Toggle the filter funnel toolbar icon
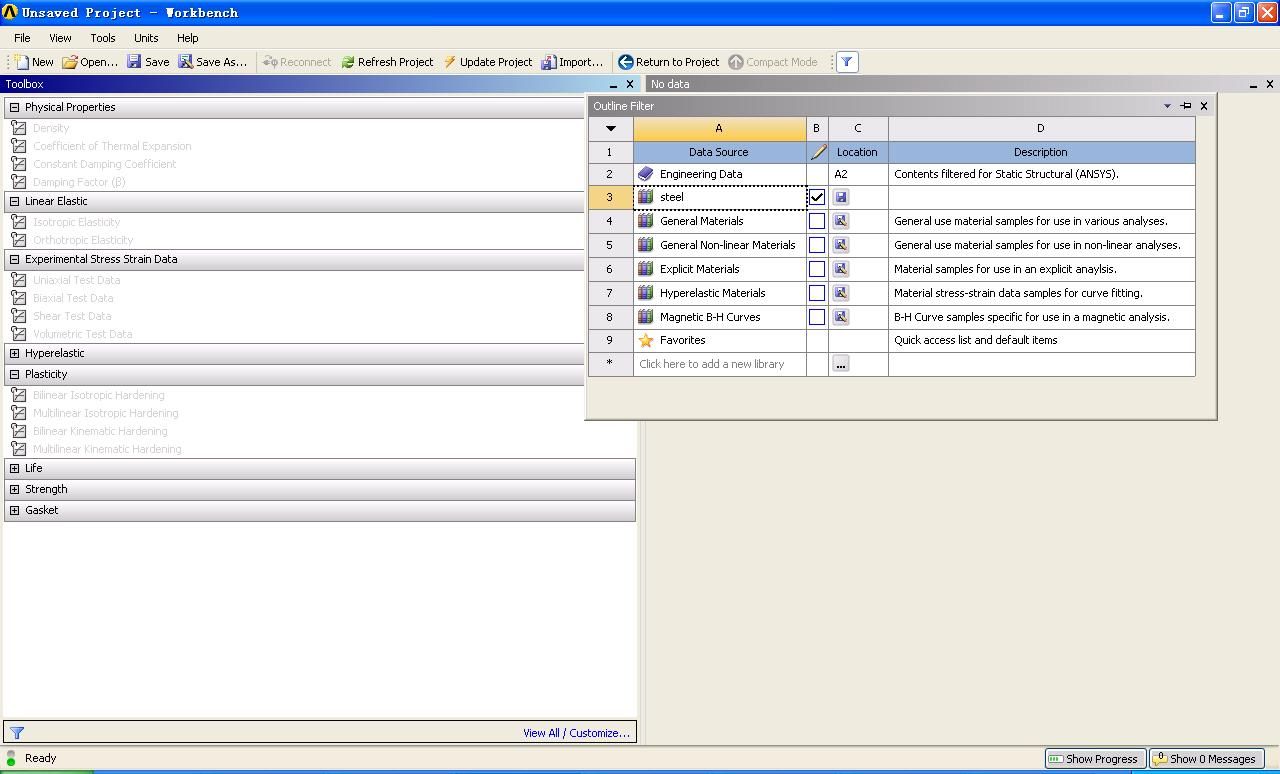 tap(846, 62)
